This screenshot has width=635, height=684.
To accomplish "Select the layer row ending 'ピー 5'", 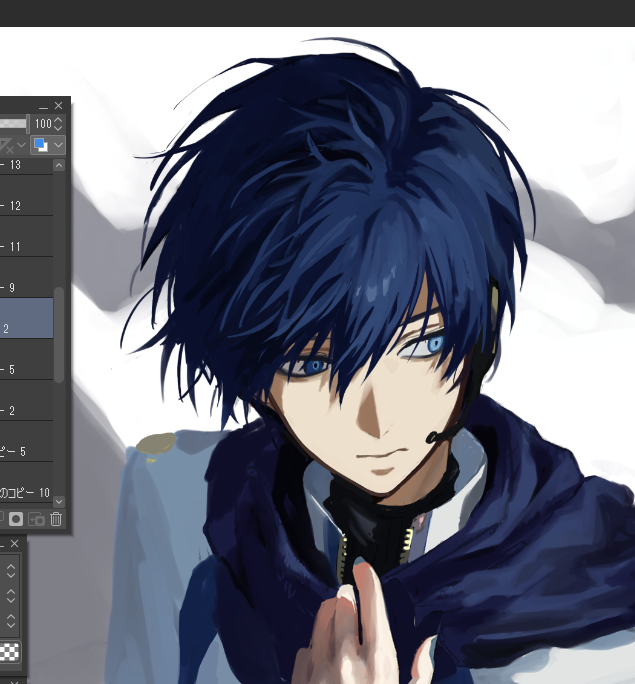I will pyautogui.click(x=26, y=441).
